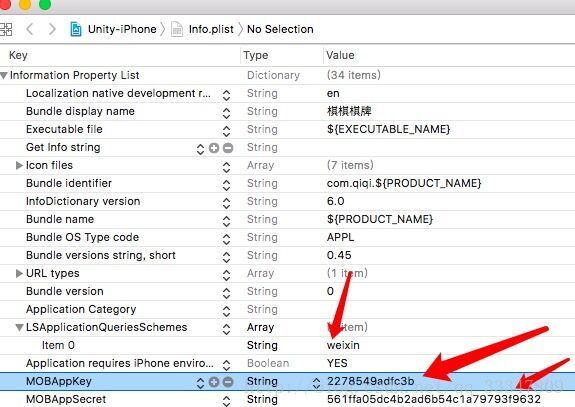Click the Value column header
This screenshot has width=575, height=407.
click(340, 55)
